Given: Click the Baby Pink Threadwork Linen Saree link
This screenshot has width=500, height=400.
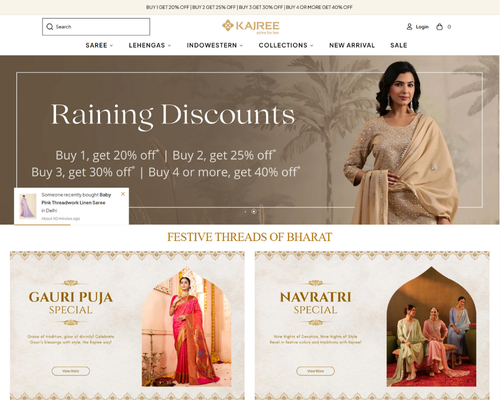Looking at the screenshot, I should [x=76, y=199].
